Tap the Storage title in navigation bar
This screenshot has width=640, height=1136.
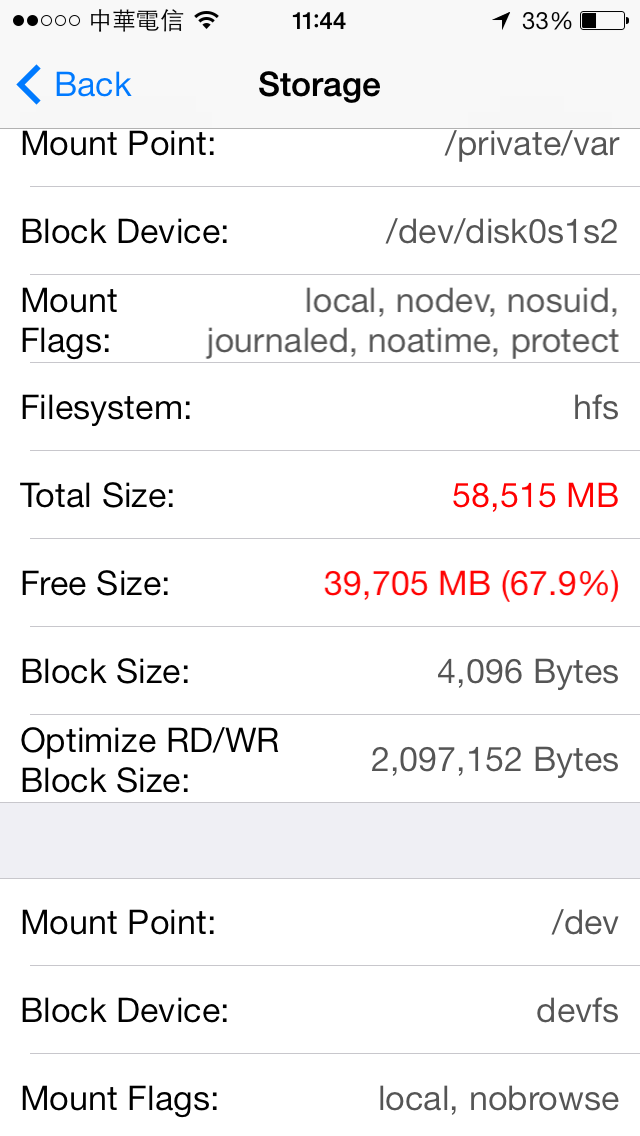(319, 85)
